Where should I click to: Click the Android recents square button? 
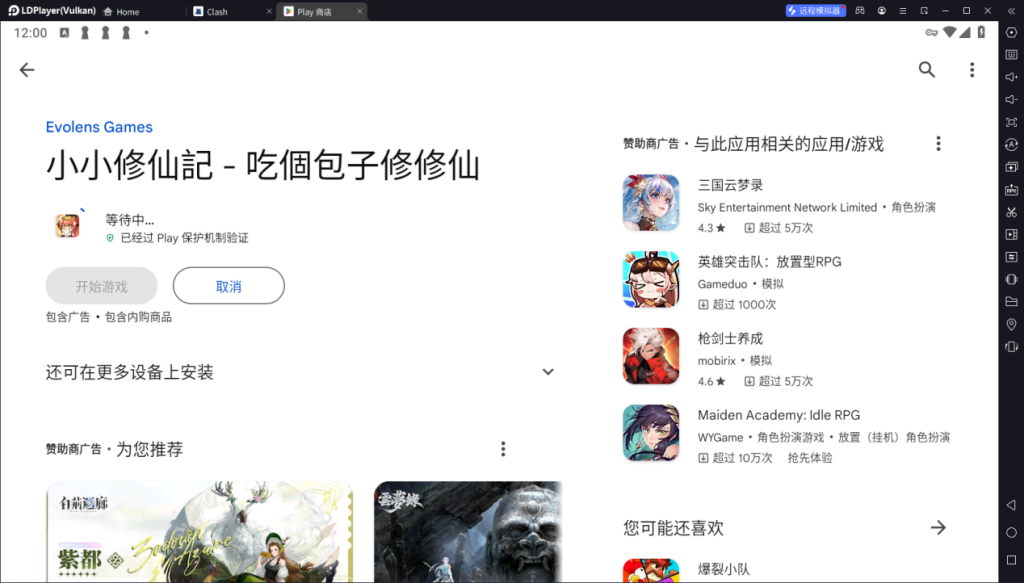pos(1012,560)
